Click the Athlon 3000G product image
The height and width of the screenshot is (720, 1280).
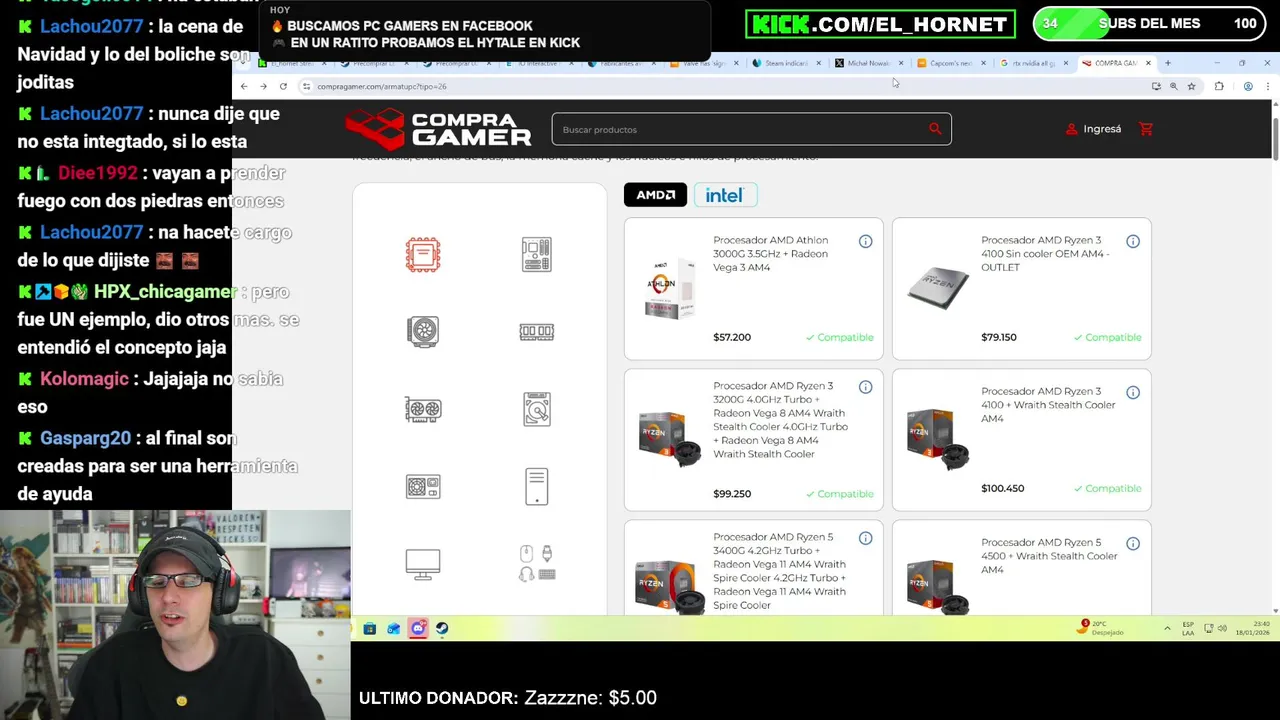click(x=669, y=289)
